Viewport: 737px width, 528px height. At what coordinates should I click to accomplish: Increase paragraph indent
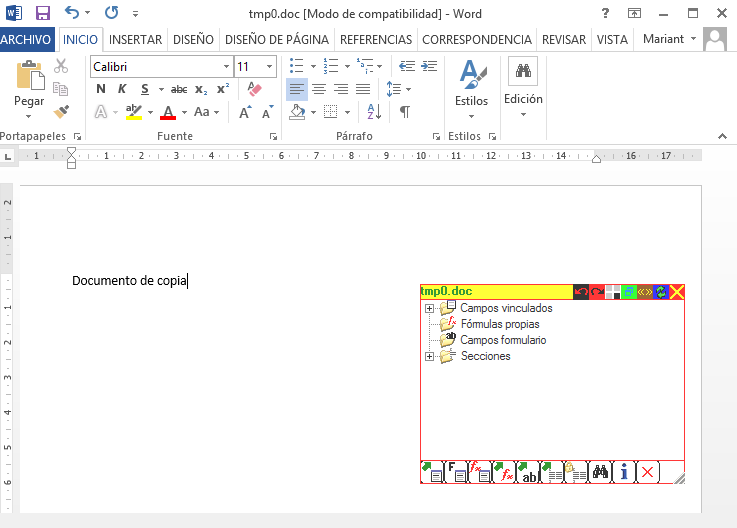coord(429,66)
